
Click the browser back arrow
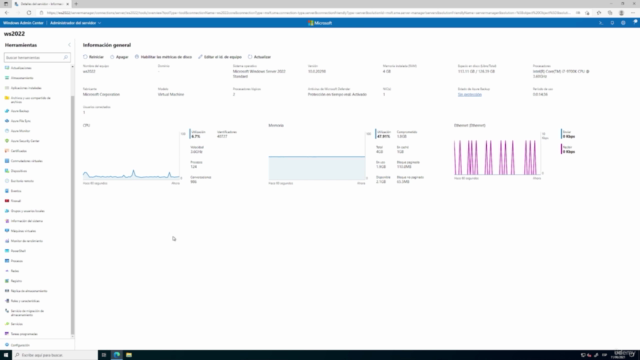tap(7, 13)
